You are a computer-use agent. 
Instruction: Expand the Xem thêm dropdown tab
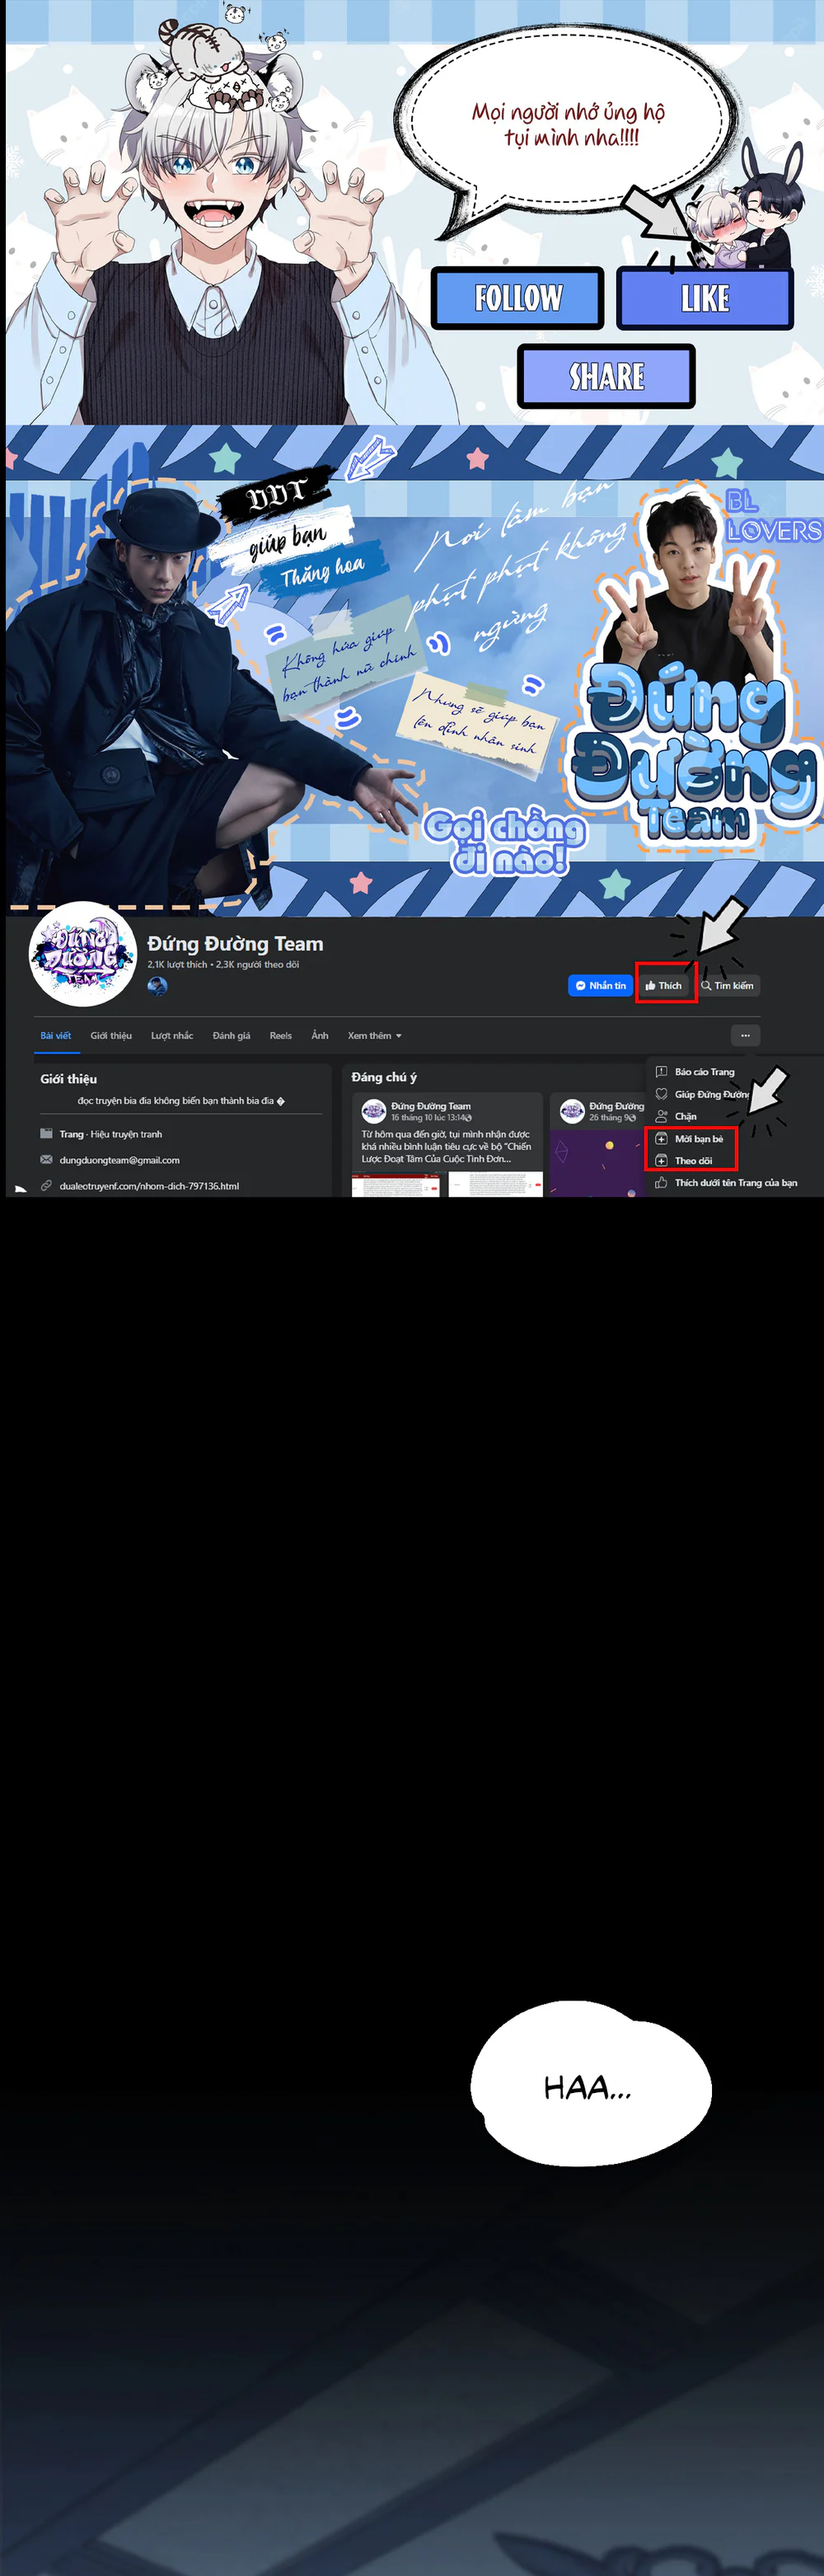pos(374,1035)
